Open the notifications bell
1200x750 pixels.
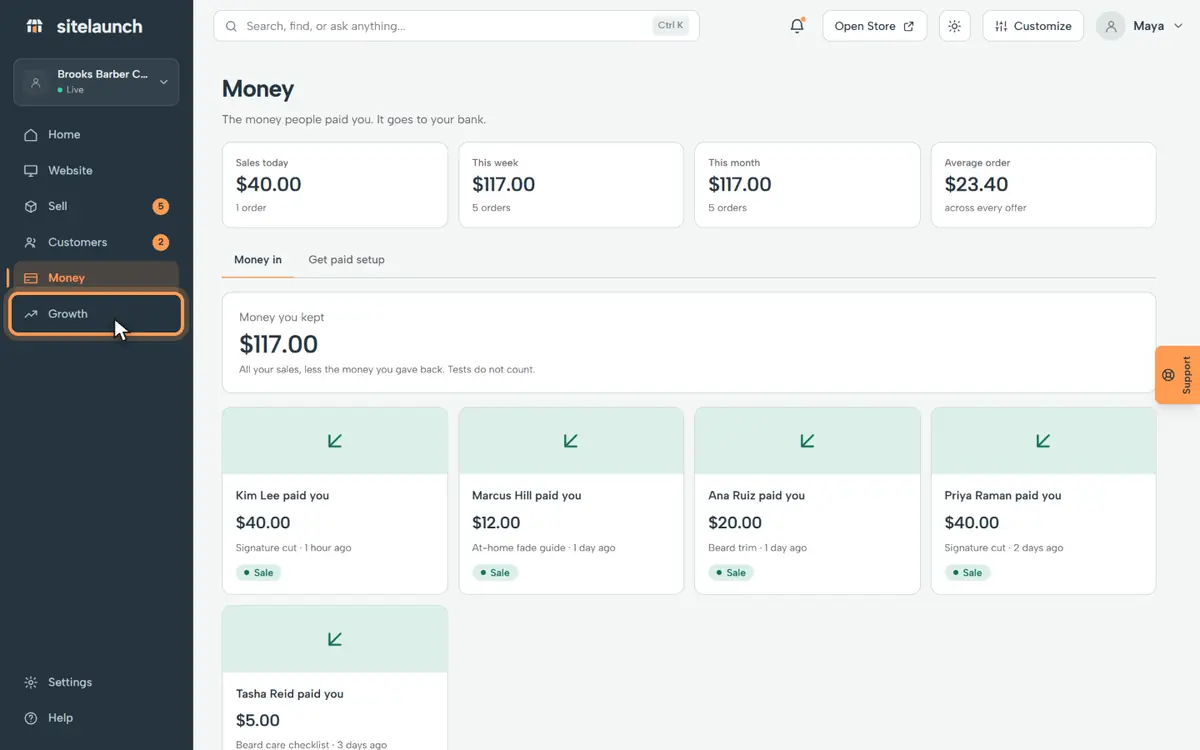click(797, 26)
